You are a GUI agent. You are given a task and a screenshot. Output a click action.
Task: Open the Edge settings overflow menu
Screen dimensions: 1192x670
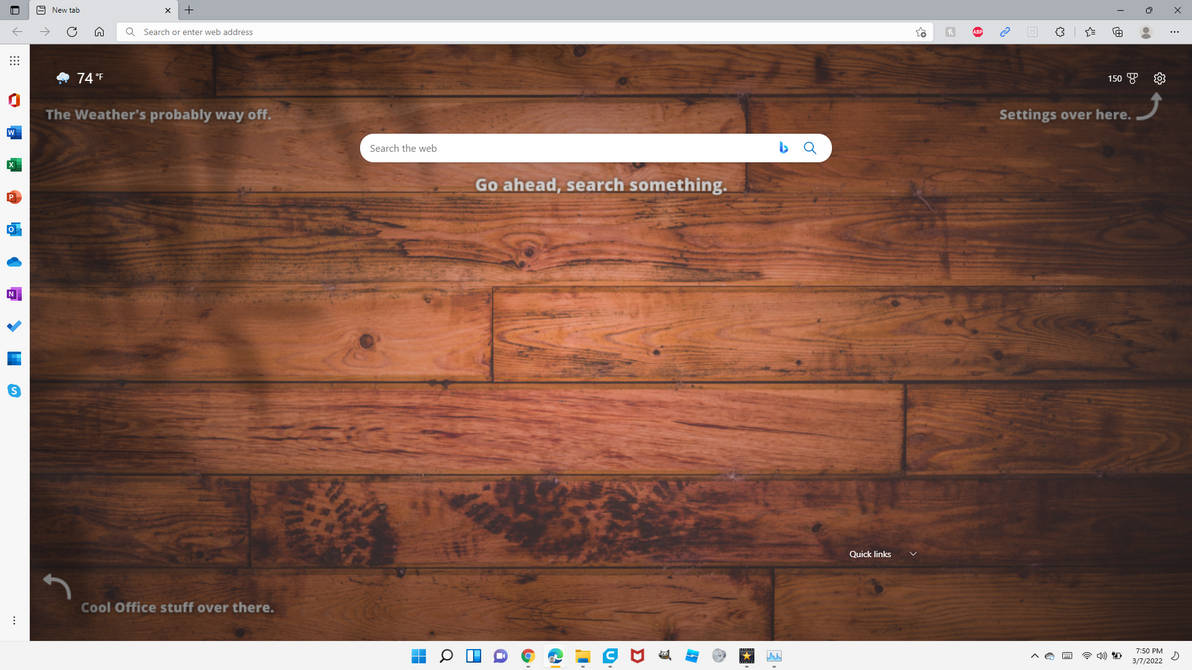tap(1175, 31)
